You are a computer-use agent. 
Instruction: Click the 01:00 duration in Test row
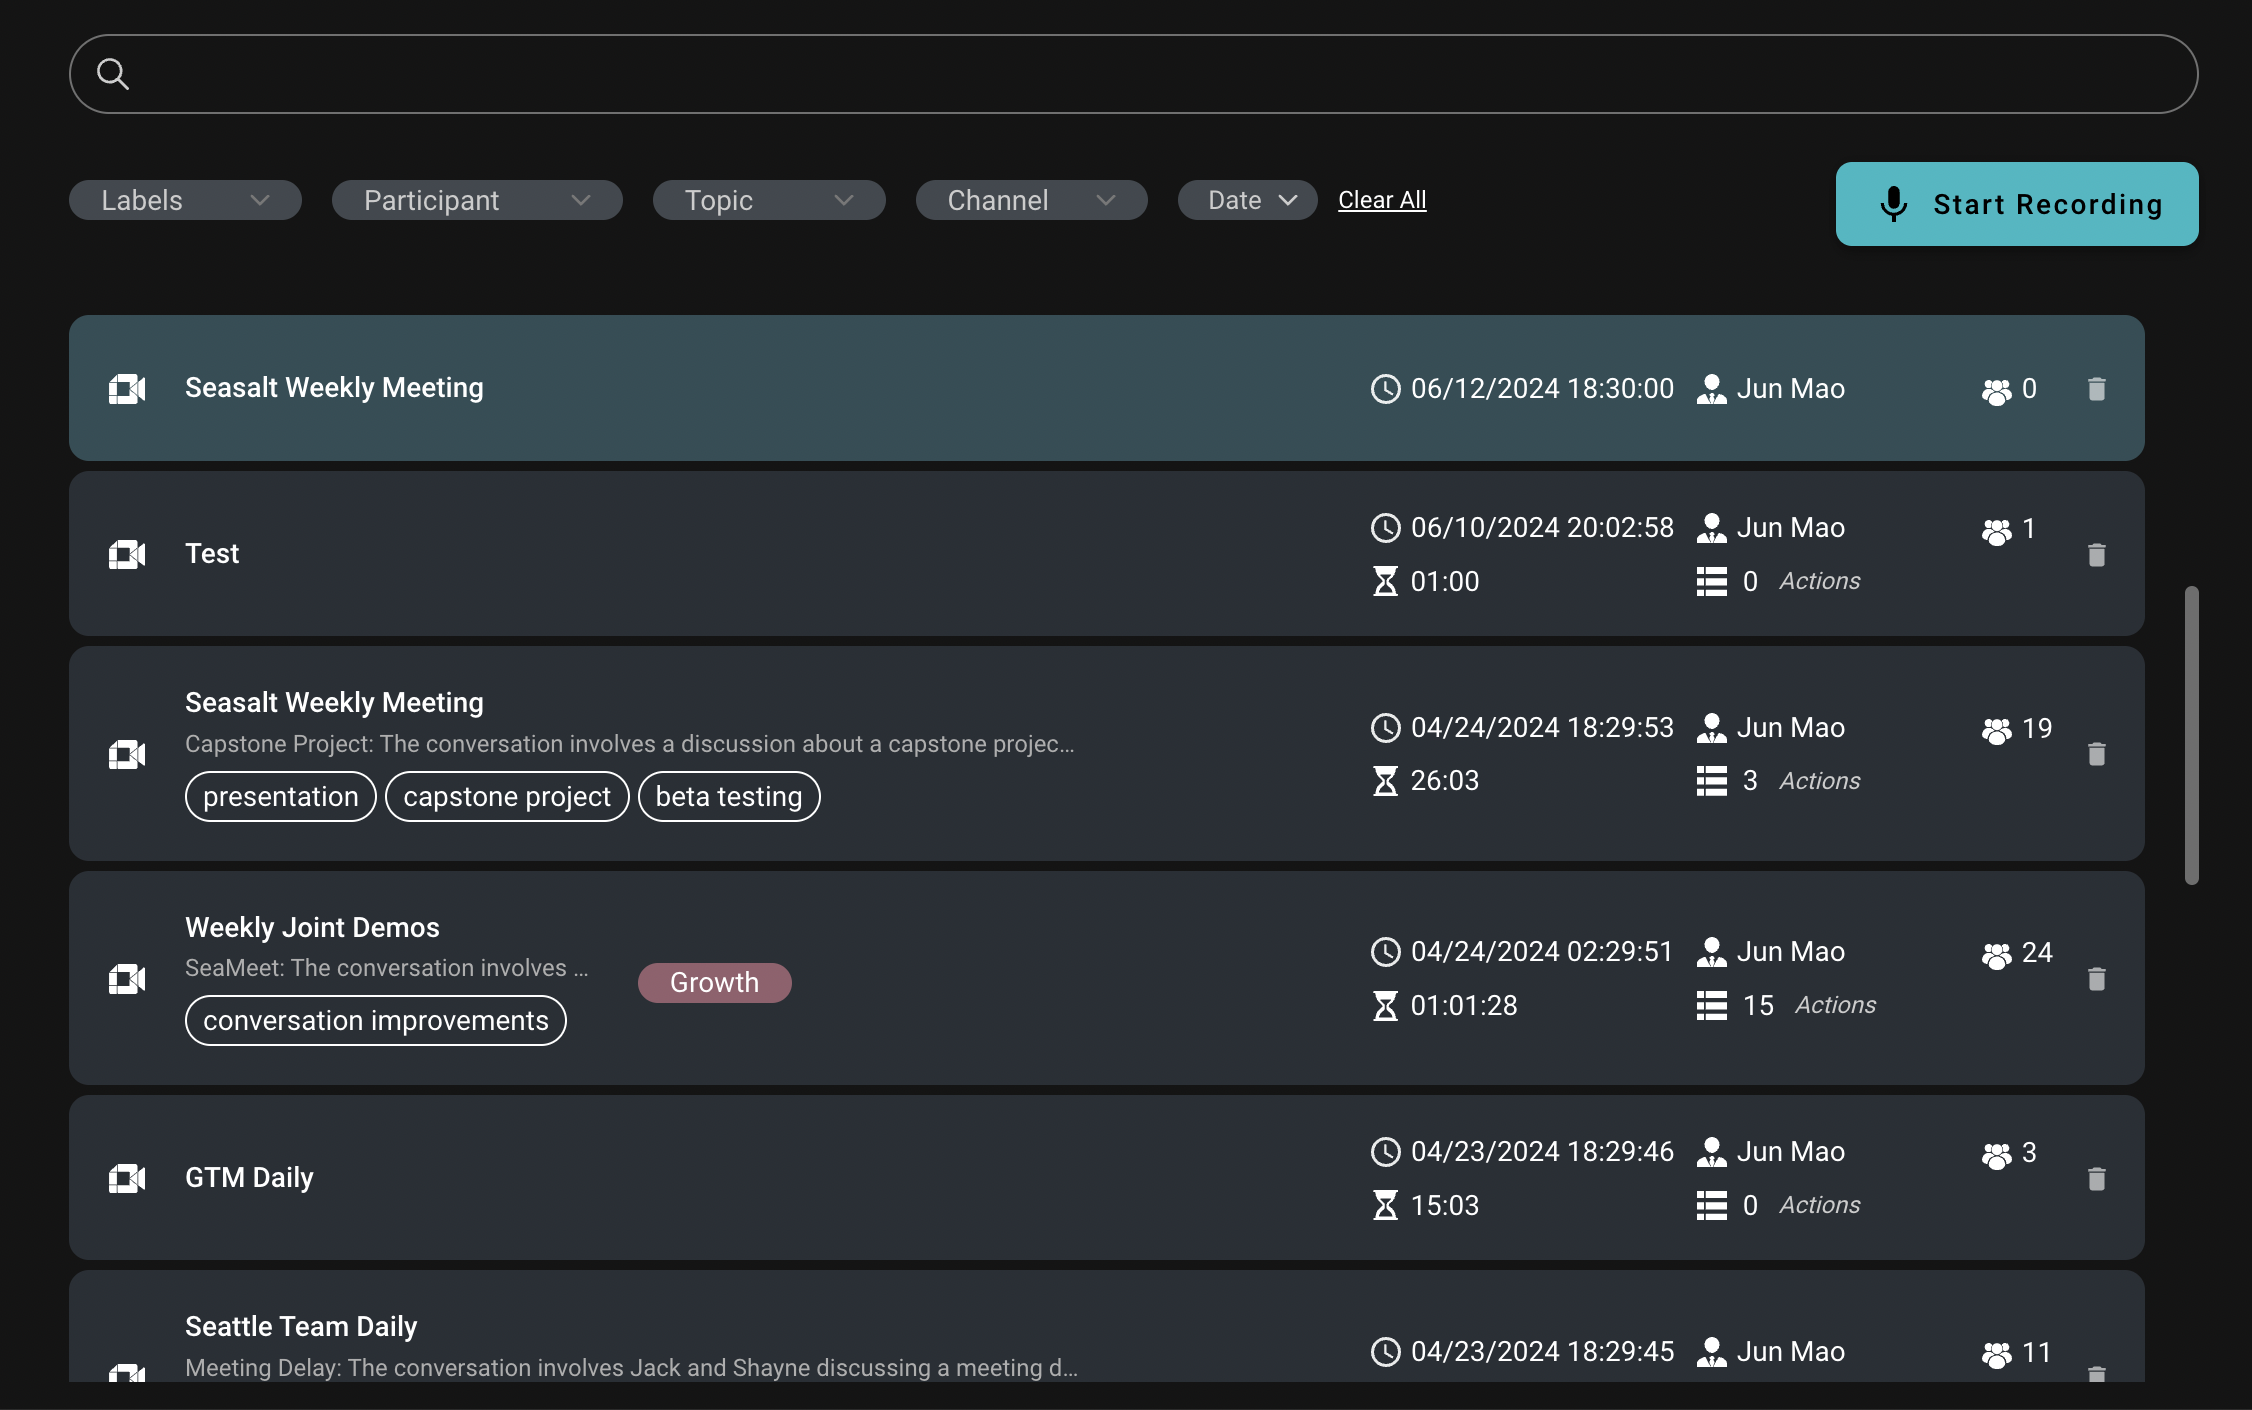1444,582
